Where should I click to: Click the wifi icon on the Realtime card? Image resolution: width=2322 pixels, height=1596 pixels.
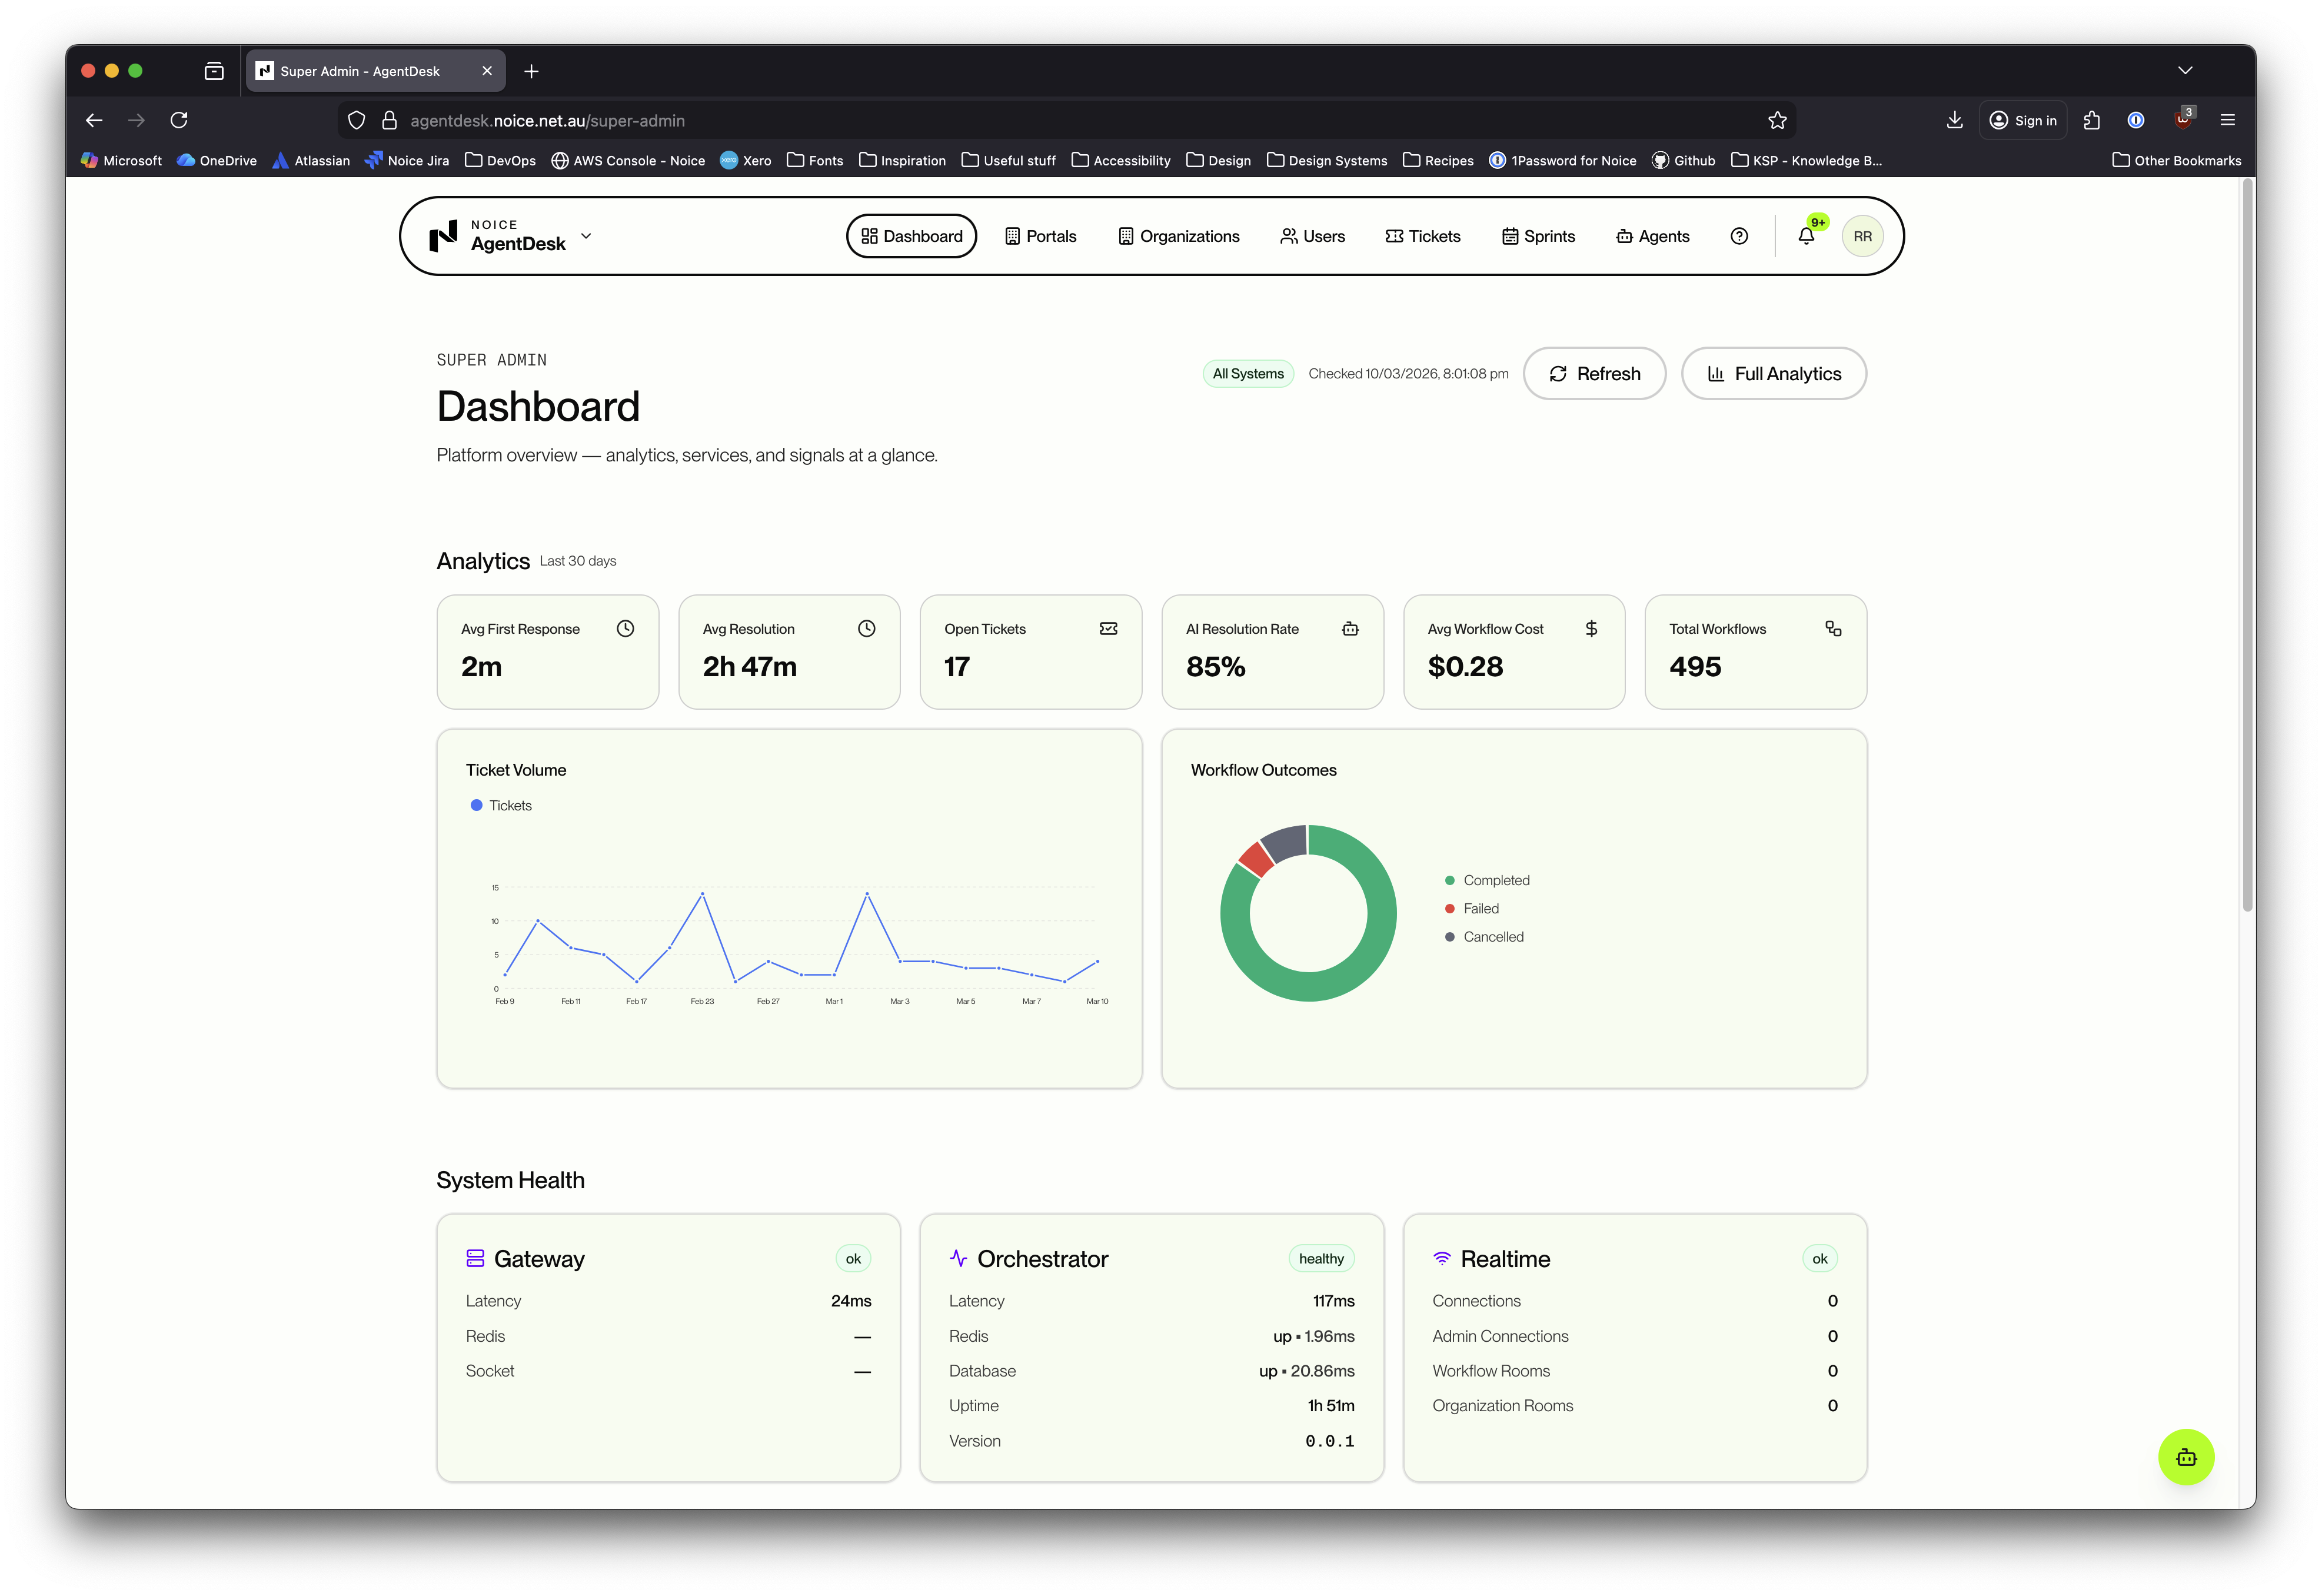pyautogui.click(x=1441, y=1258)
